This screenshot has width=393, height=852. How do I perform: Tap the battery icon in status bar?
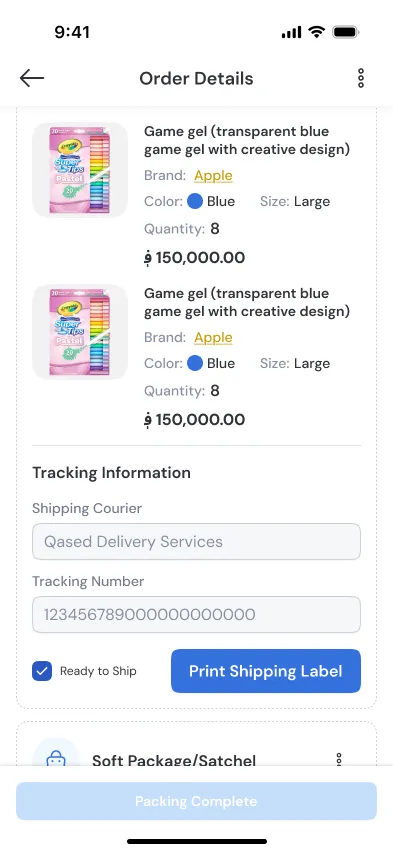(x=346, y=33)
